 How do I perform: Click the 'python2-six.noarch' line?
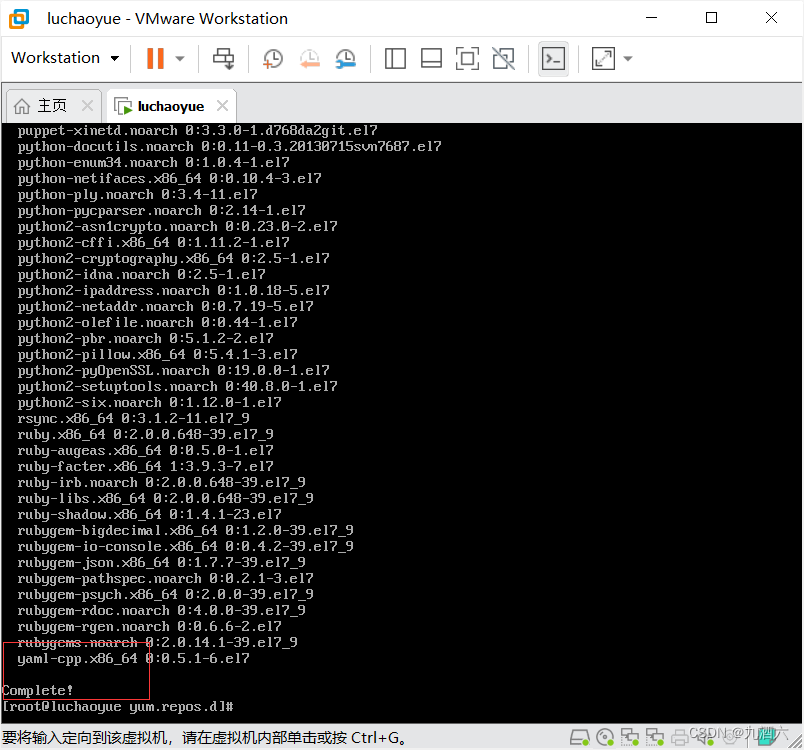pos(149,402)
